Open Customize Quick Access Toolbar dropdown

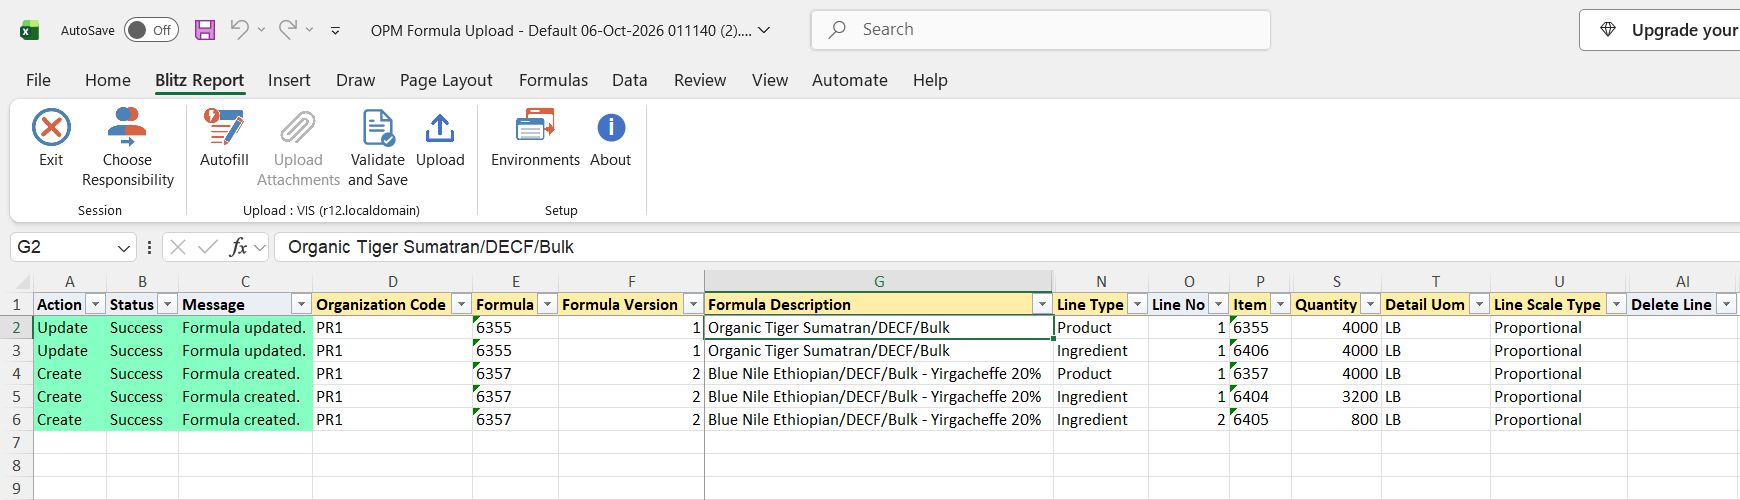tap(335, 31)
